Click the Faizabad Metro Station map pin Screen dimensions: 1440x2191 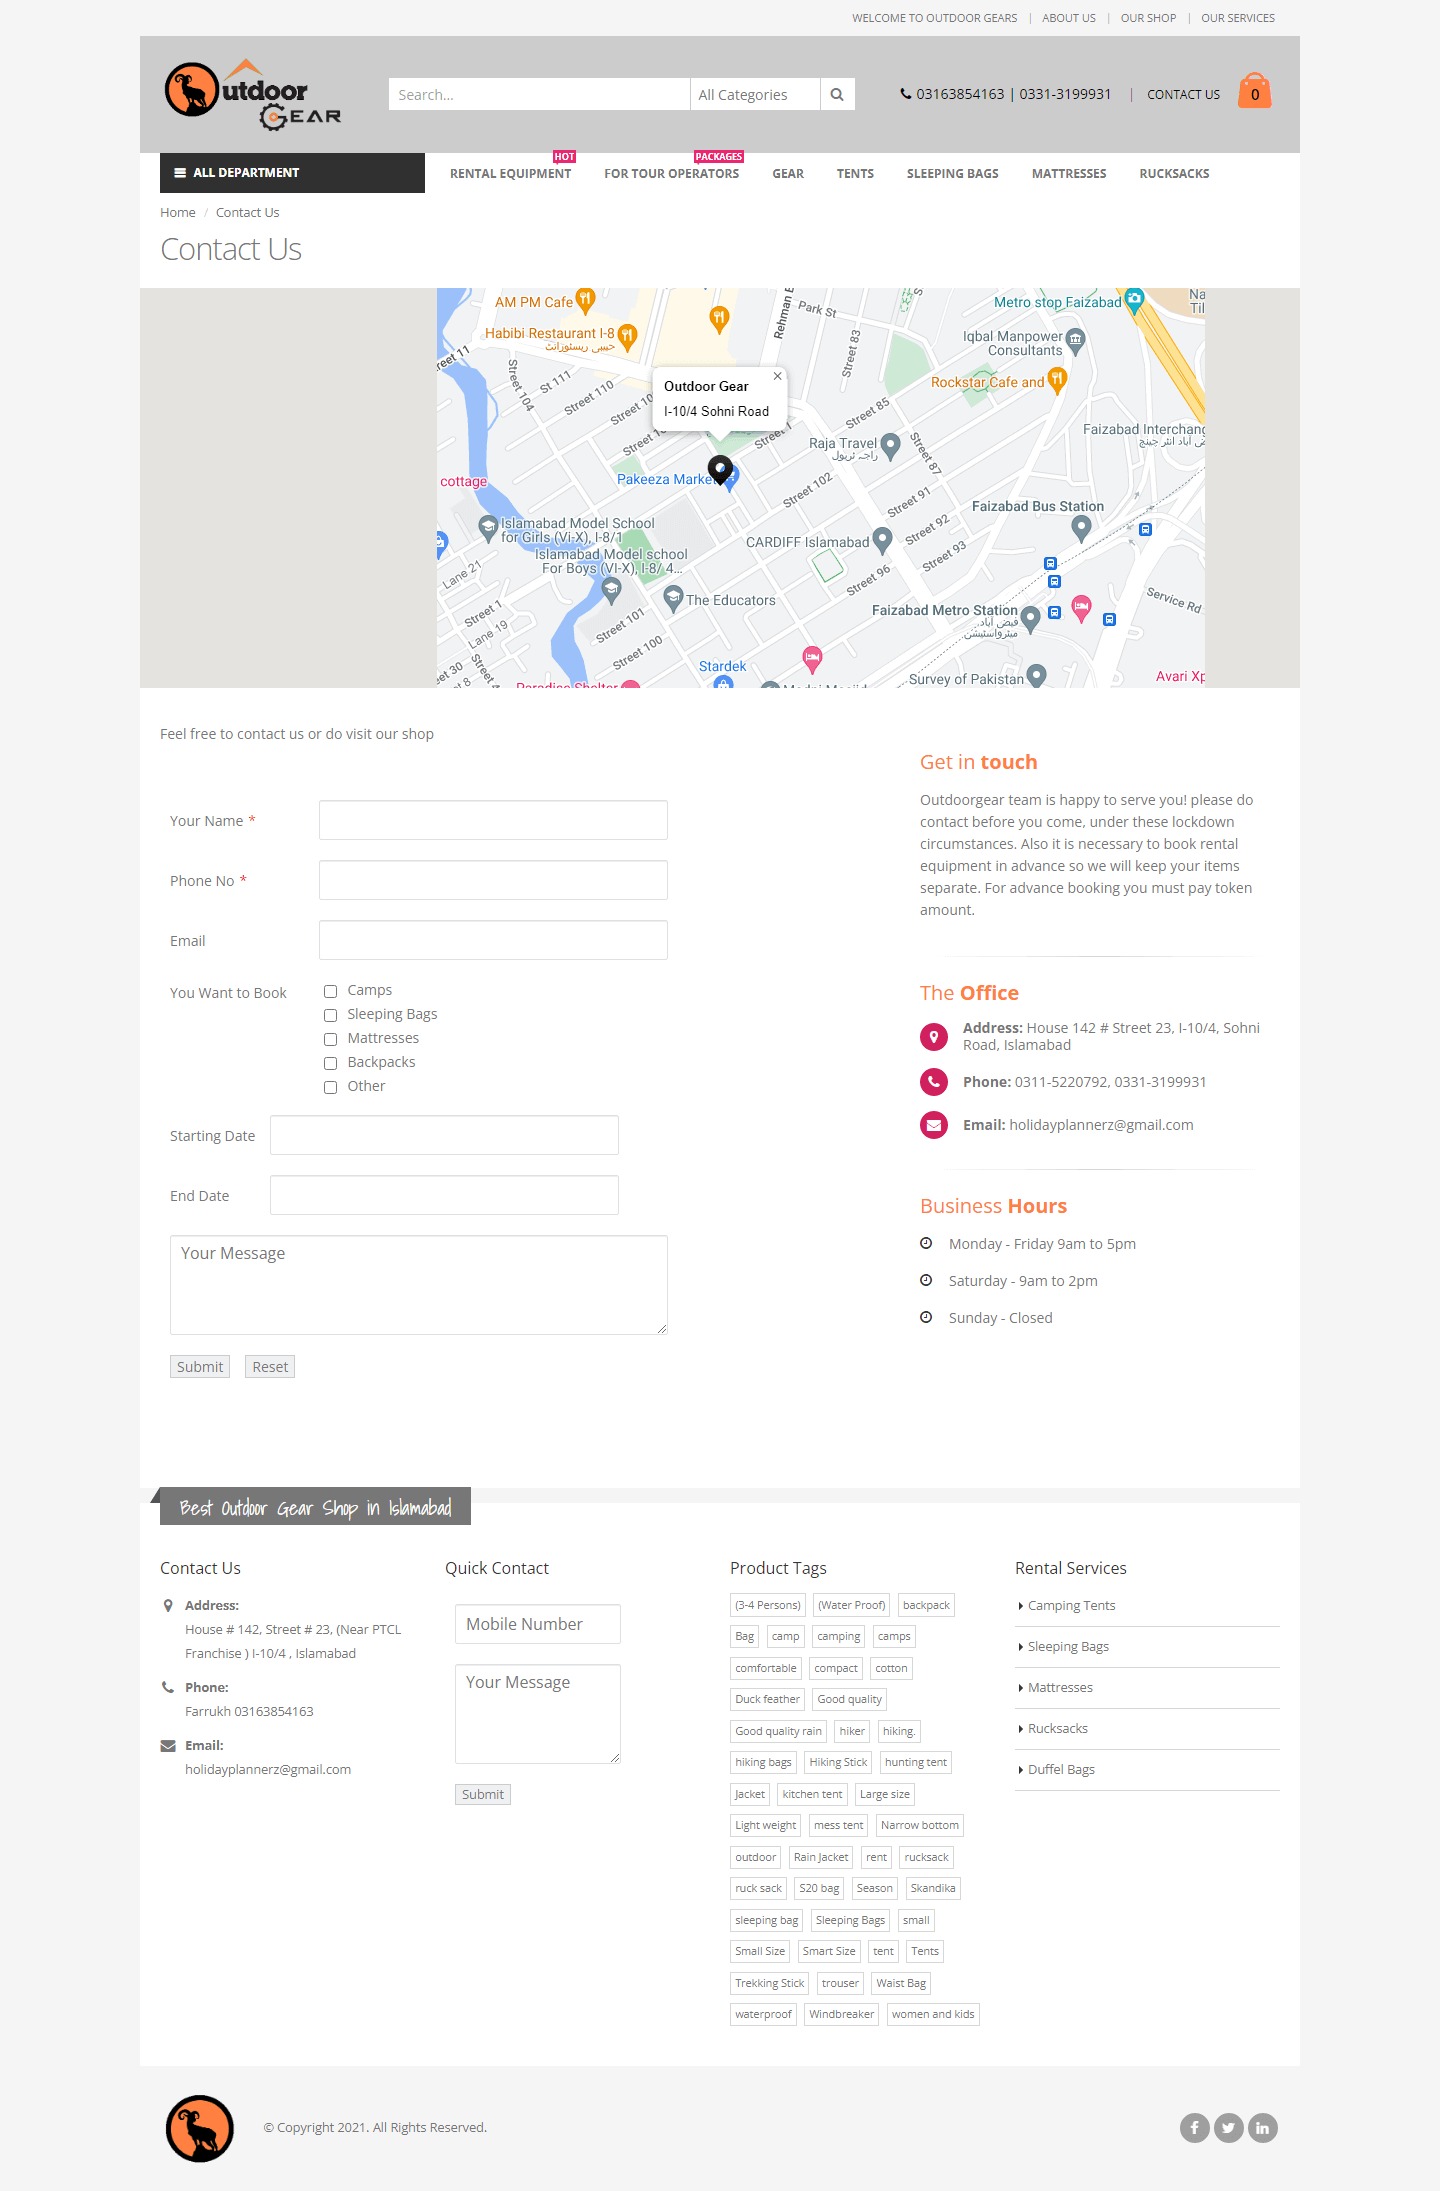1031,618
